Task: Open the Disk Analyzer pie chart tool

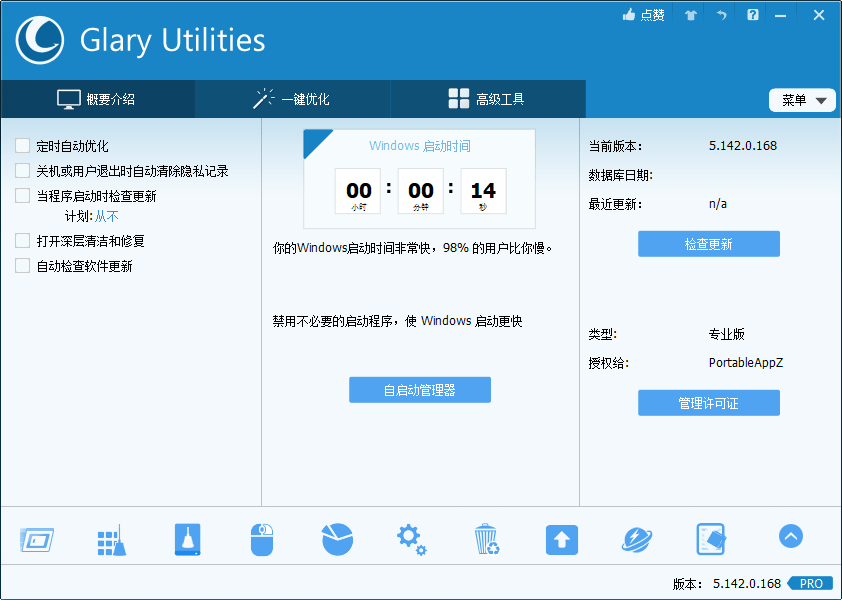Action: pyautogui.click(x=337, y=539)
